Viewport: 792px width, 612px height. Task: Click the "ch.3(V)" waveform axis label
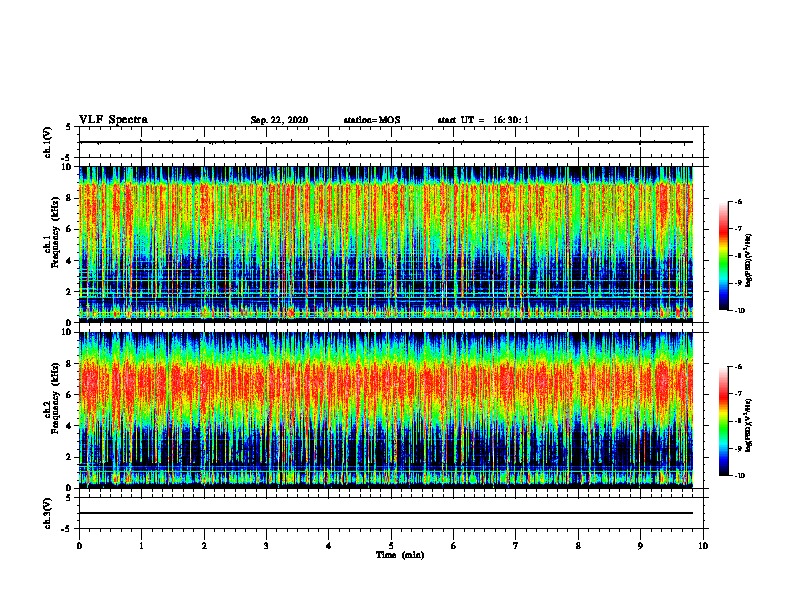click(x=48, y=513)
